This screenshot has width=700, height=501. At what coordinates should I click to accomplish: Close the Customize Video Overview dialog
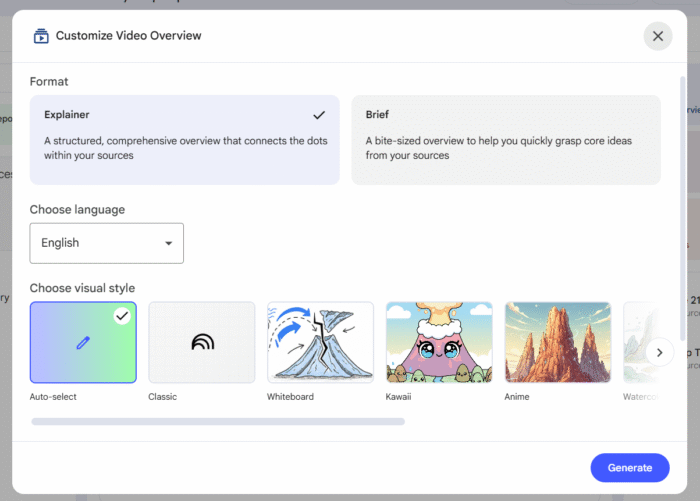click(x=658, y=36)
